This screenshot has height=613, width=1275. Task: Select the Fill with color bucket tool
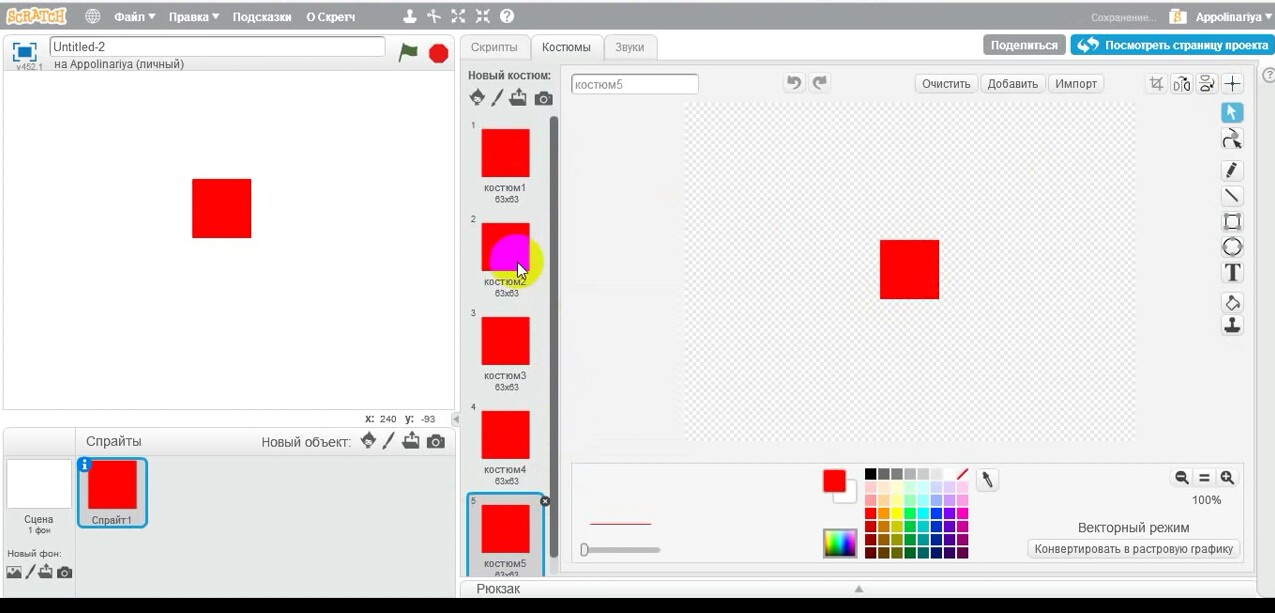tap(1232, 302)
